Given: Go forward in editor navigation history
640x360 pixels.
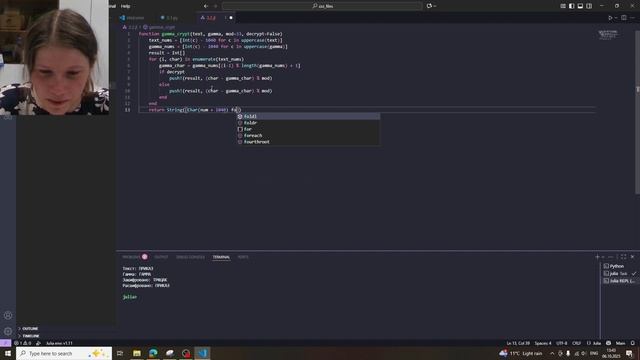Looking at the screenshot, I should 216,6.
